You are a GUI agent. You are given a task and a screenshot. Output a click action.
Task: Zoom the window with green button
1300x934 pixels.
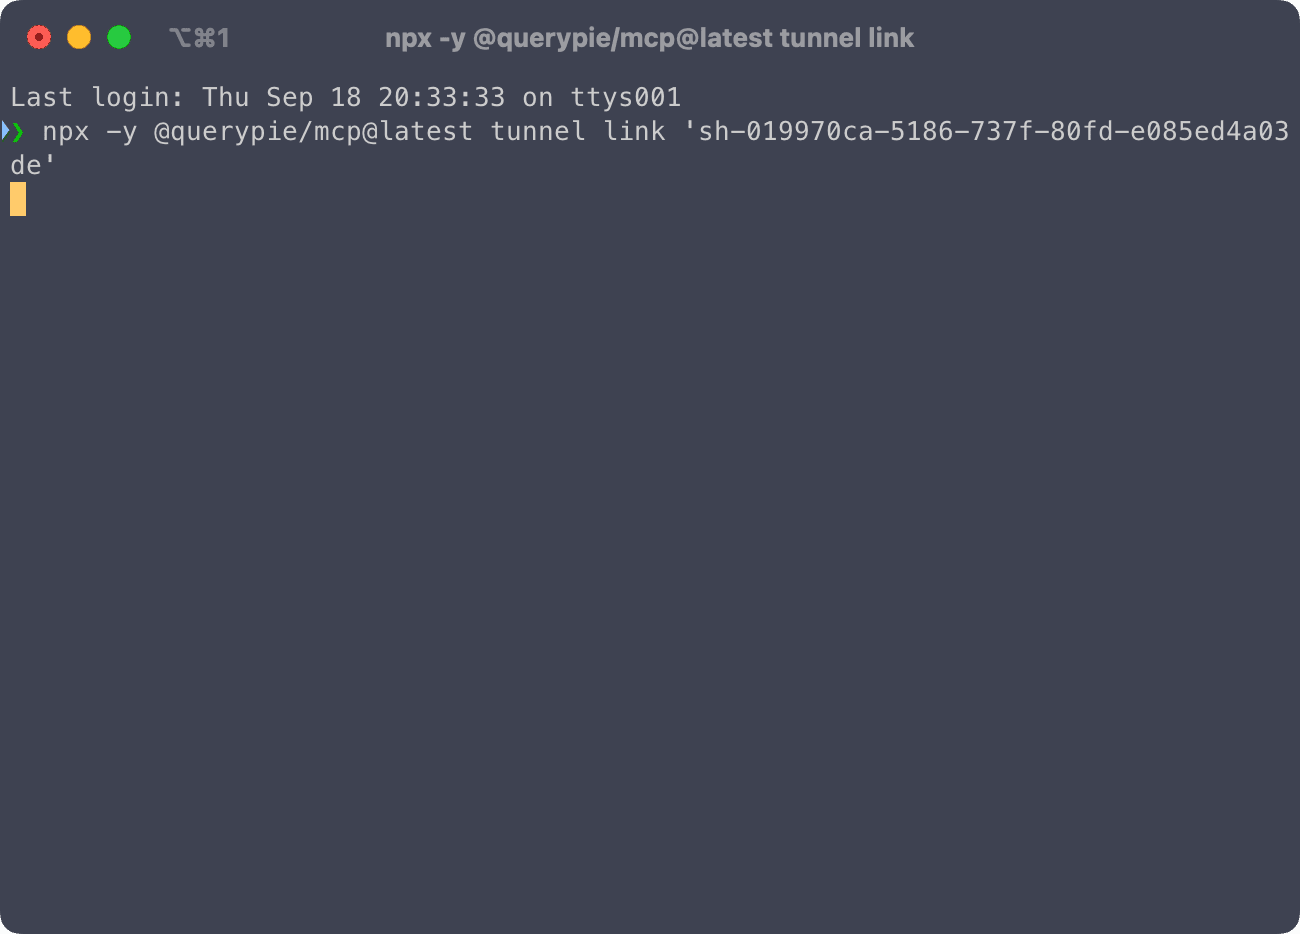(x=119, y=38)
